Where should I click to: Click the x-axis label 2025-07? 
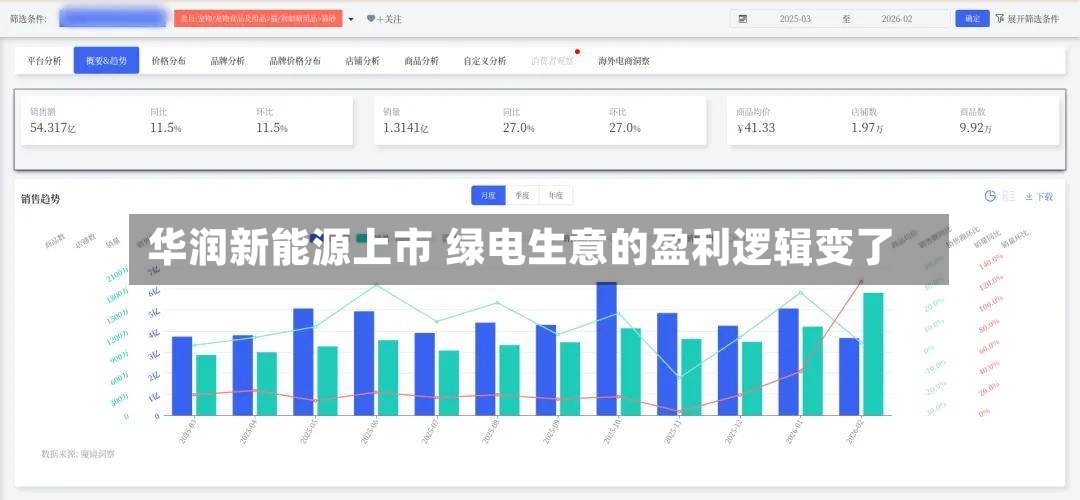pyautogui.click(x=428, y=431)
